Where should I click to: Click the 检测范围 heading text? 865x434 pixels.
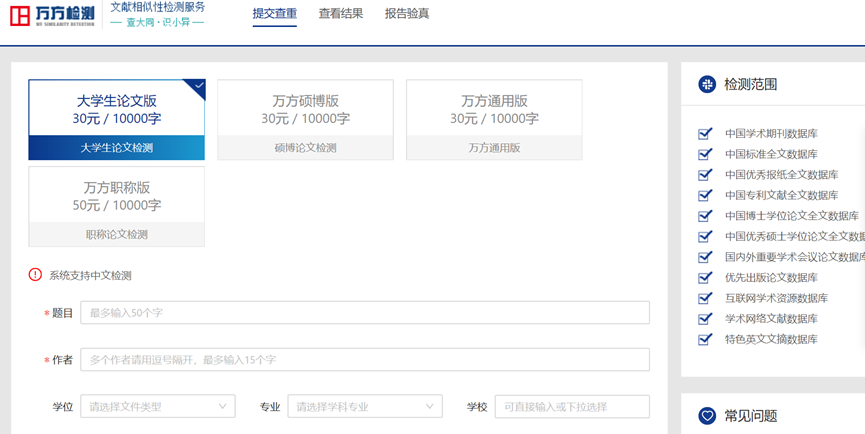pos(751,84)
